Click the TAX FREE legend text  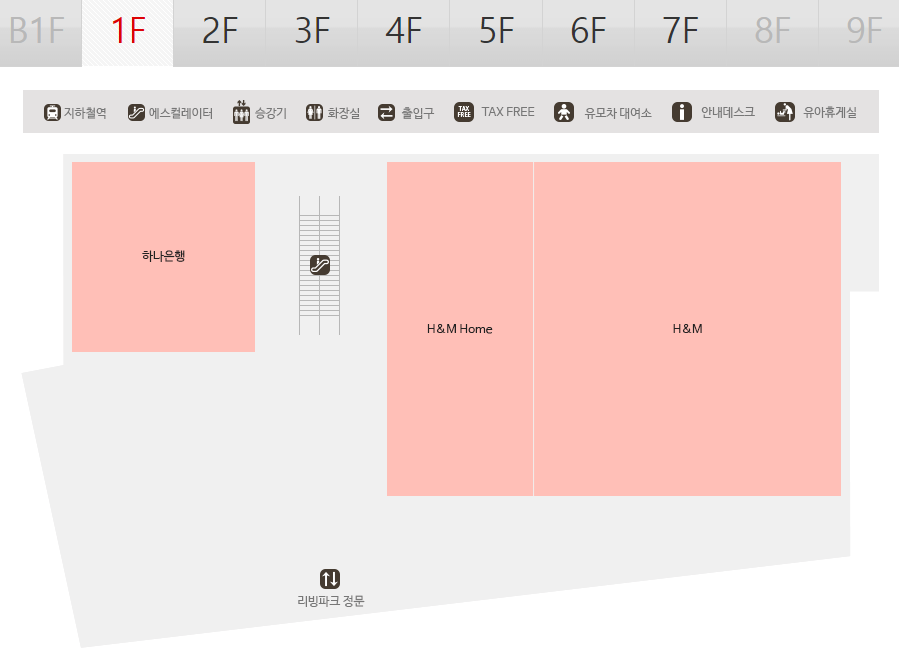tap(508, 112)
